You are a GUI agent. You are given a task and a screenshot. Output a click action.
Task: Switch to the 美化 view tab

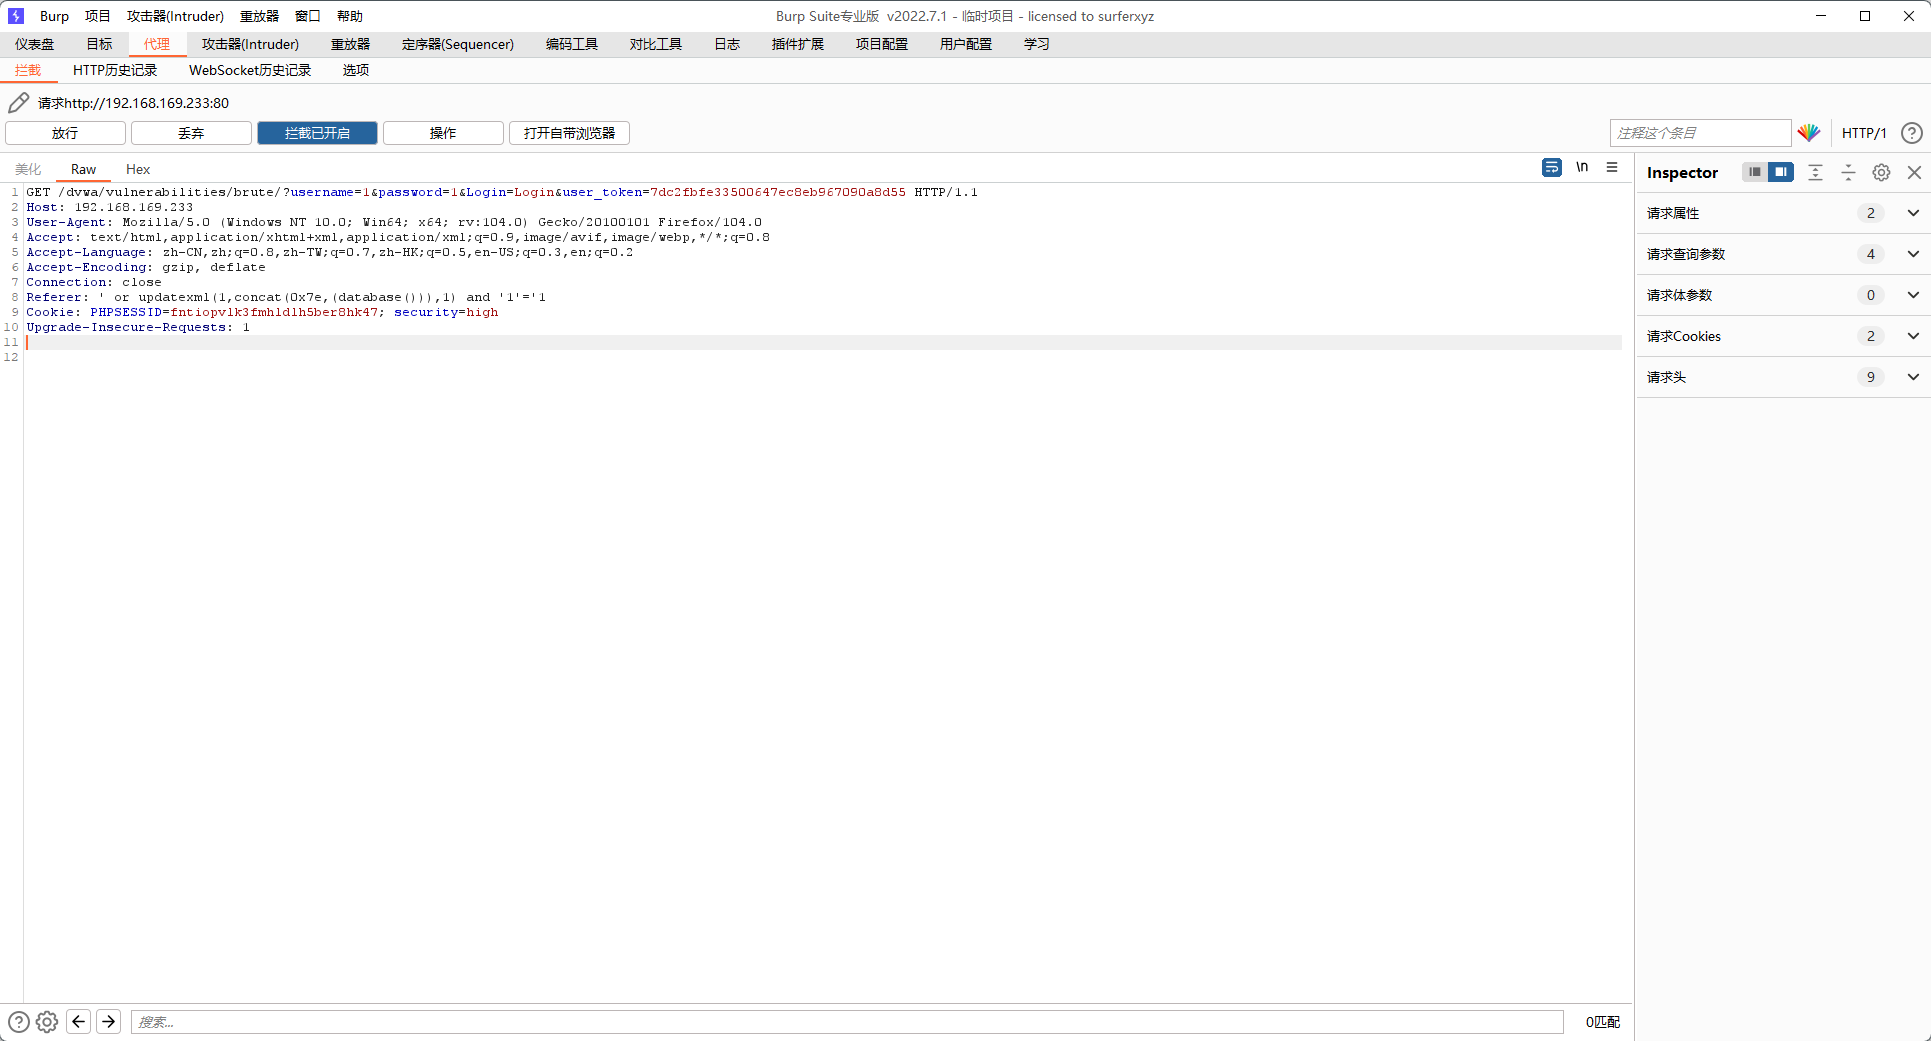pyautogui.click(x=28, y=169)
